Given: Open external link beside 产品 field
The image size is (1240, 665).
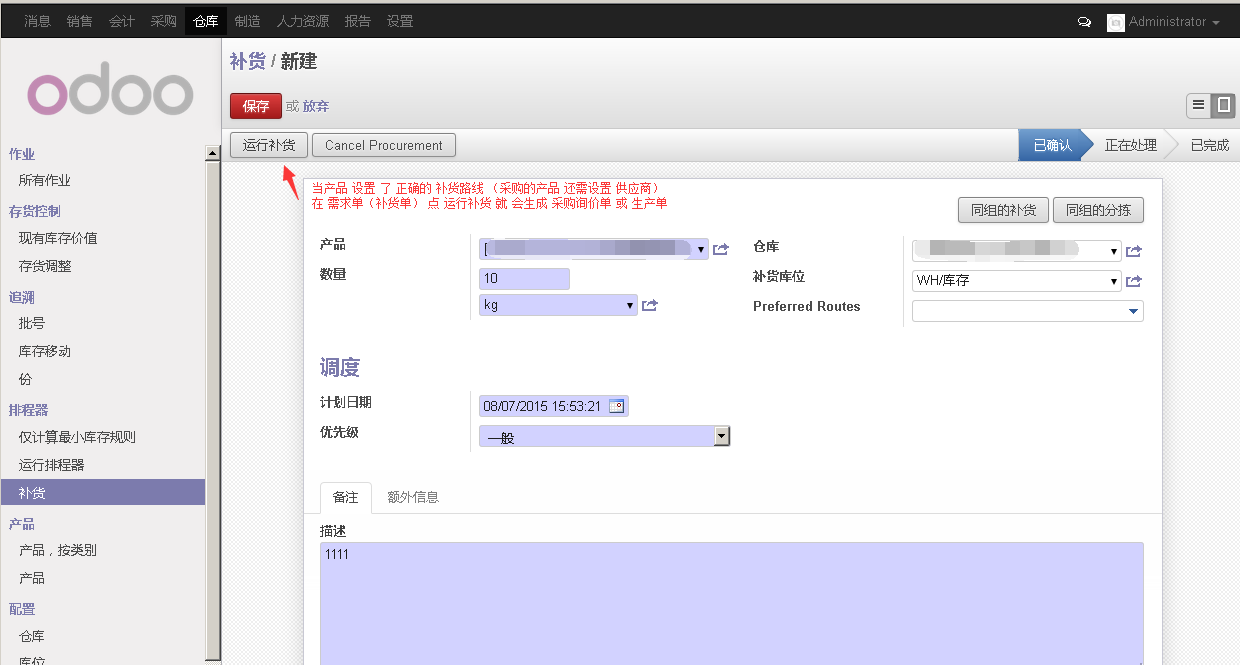Looking at the screenshot, I should pyautogui.click(x=720, y=250).
